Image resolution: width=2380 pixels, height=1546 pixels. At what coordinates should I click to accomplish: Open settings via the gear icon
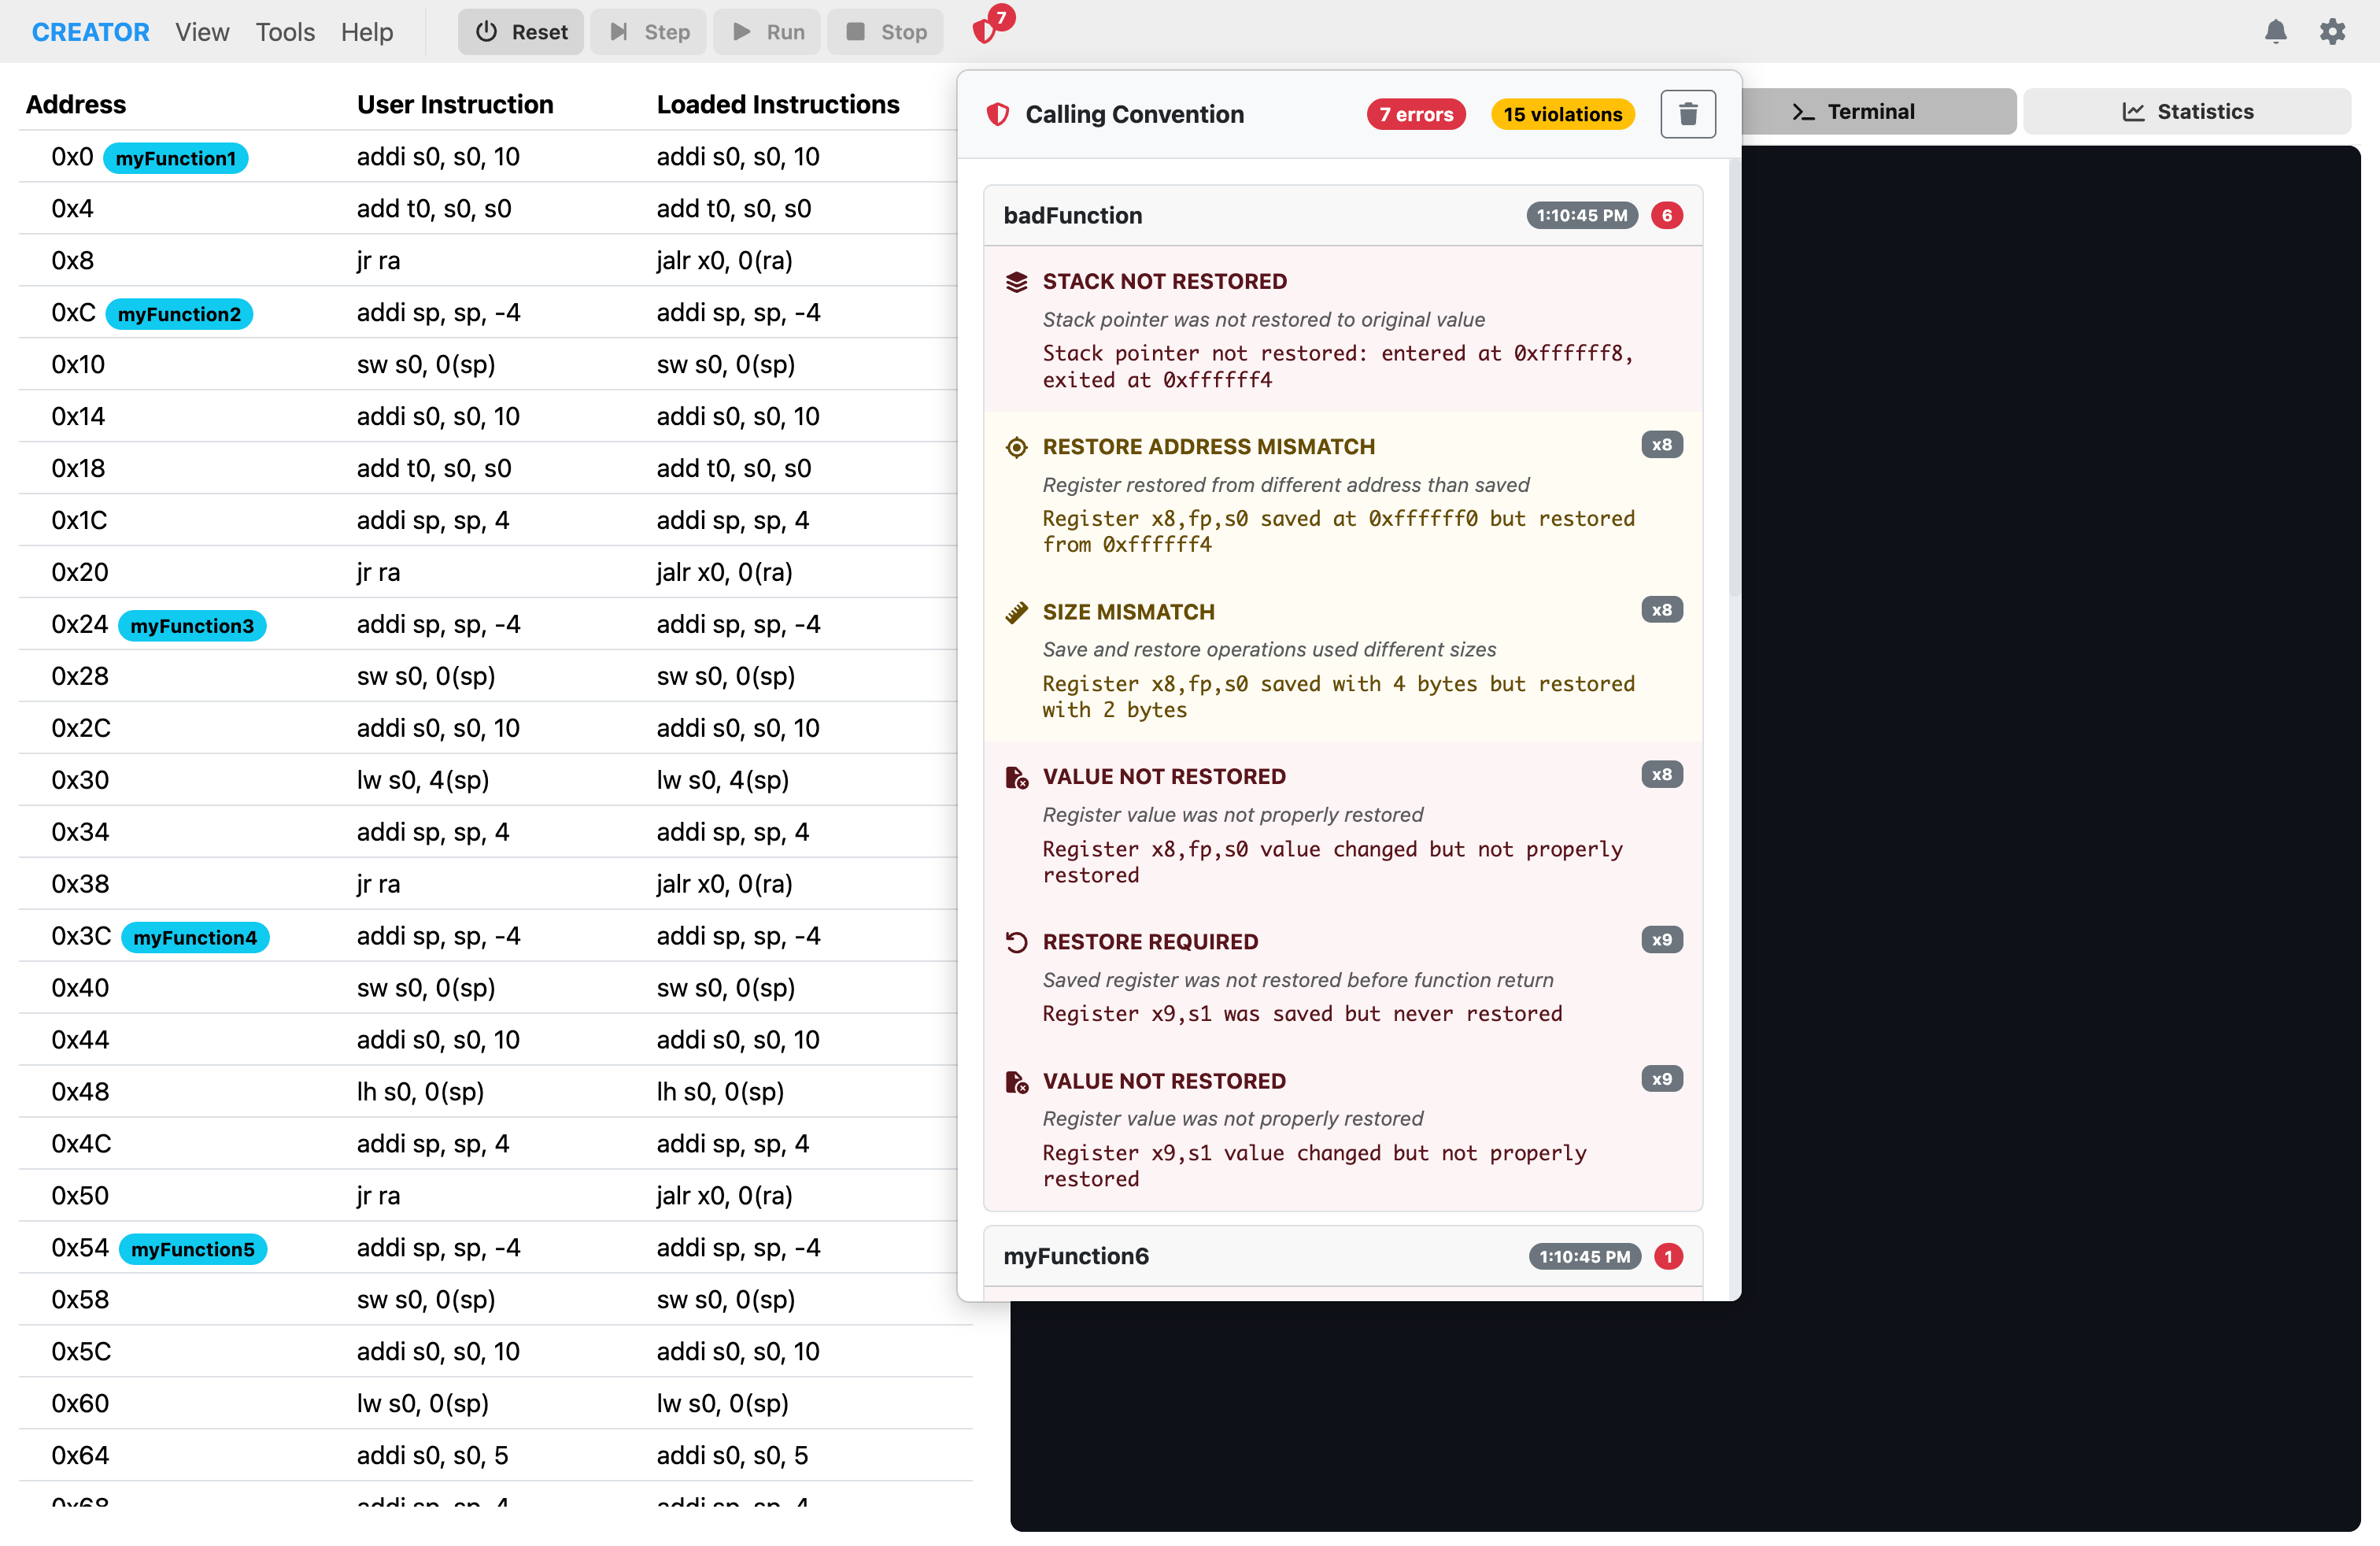pyautogui.click(x=2332, y=32)
